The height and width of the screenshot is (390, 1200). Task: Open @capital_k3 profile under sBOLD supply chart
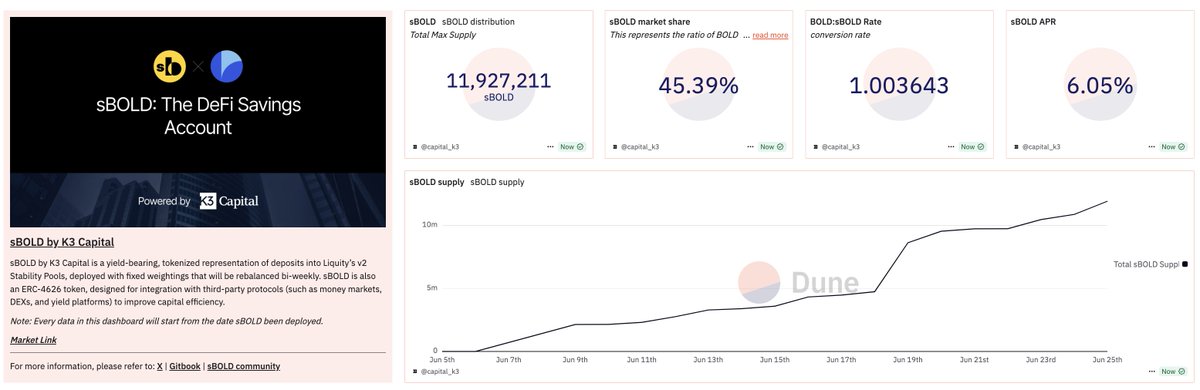439,371
